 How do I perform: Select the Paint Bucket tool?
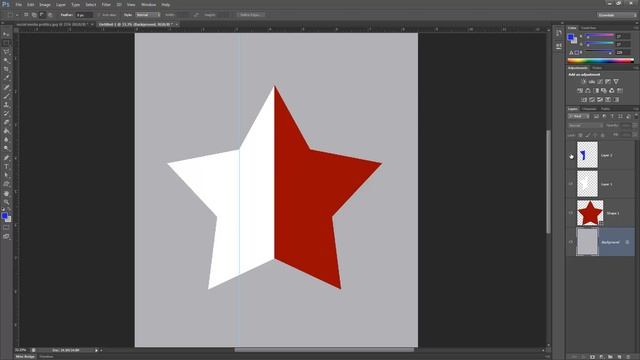pos(6,131)
